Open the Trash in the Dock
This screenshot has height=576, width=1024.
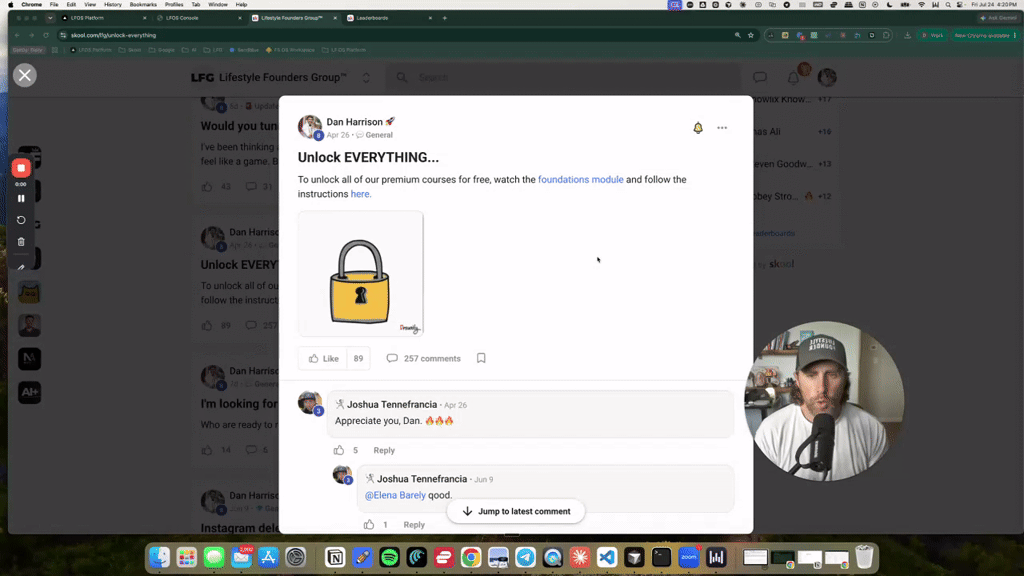coord(864,557)
